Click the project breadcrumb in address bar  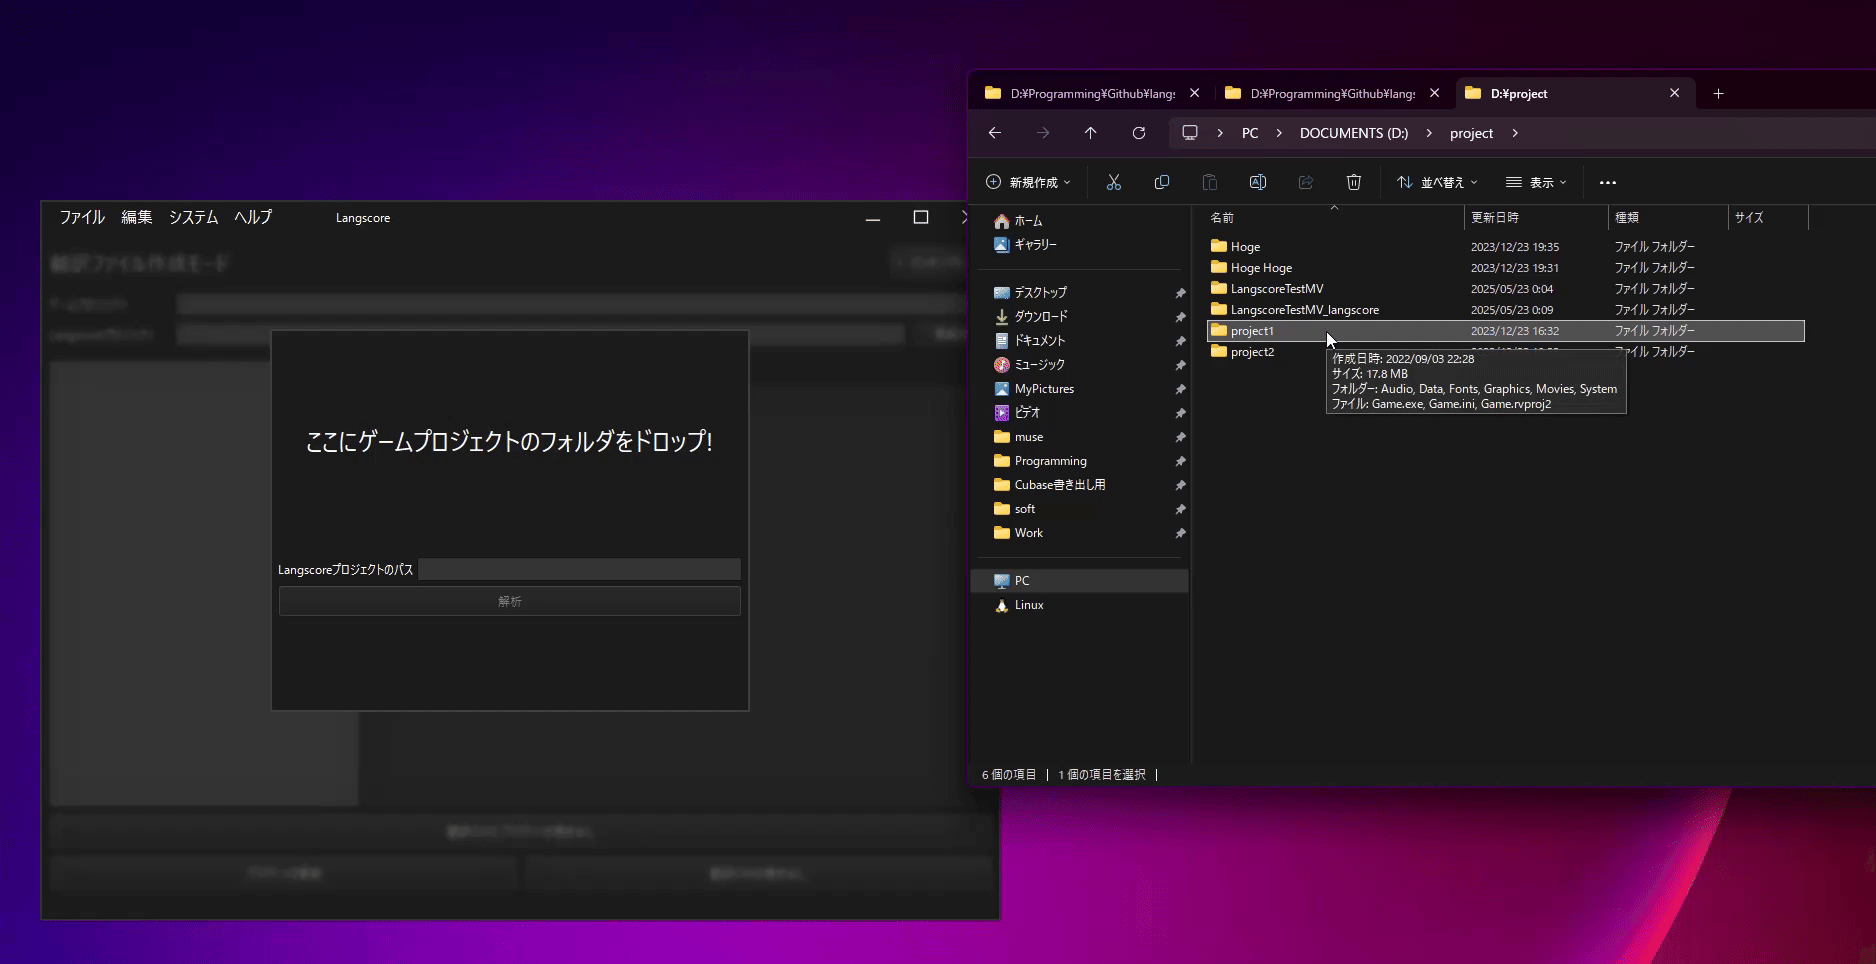point(1471,133)
